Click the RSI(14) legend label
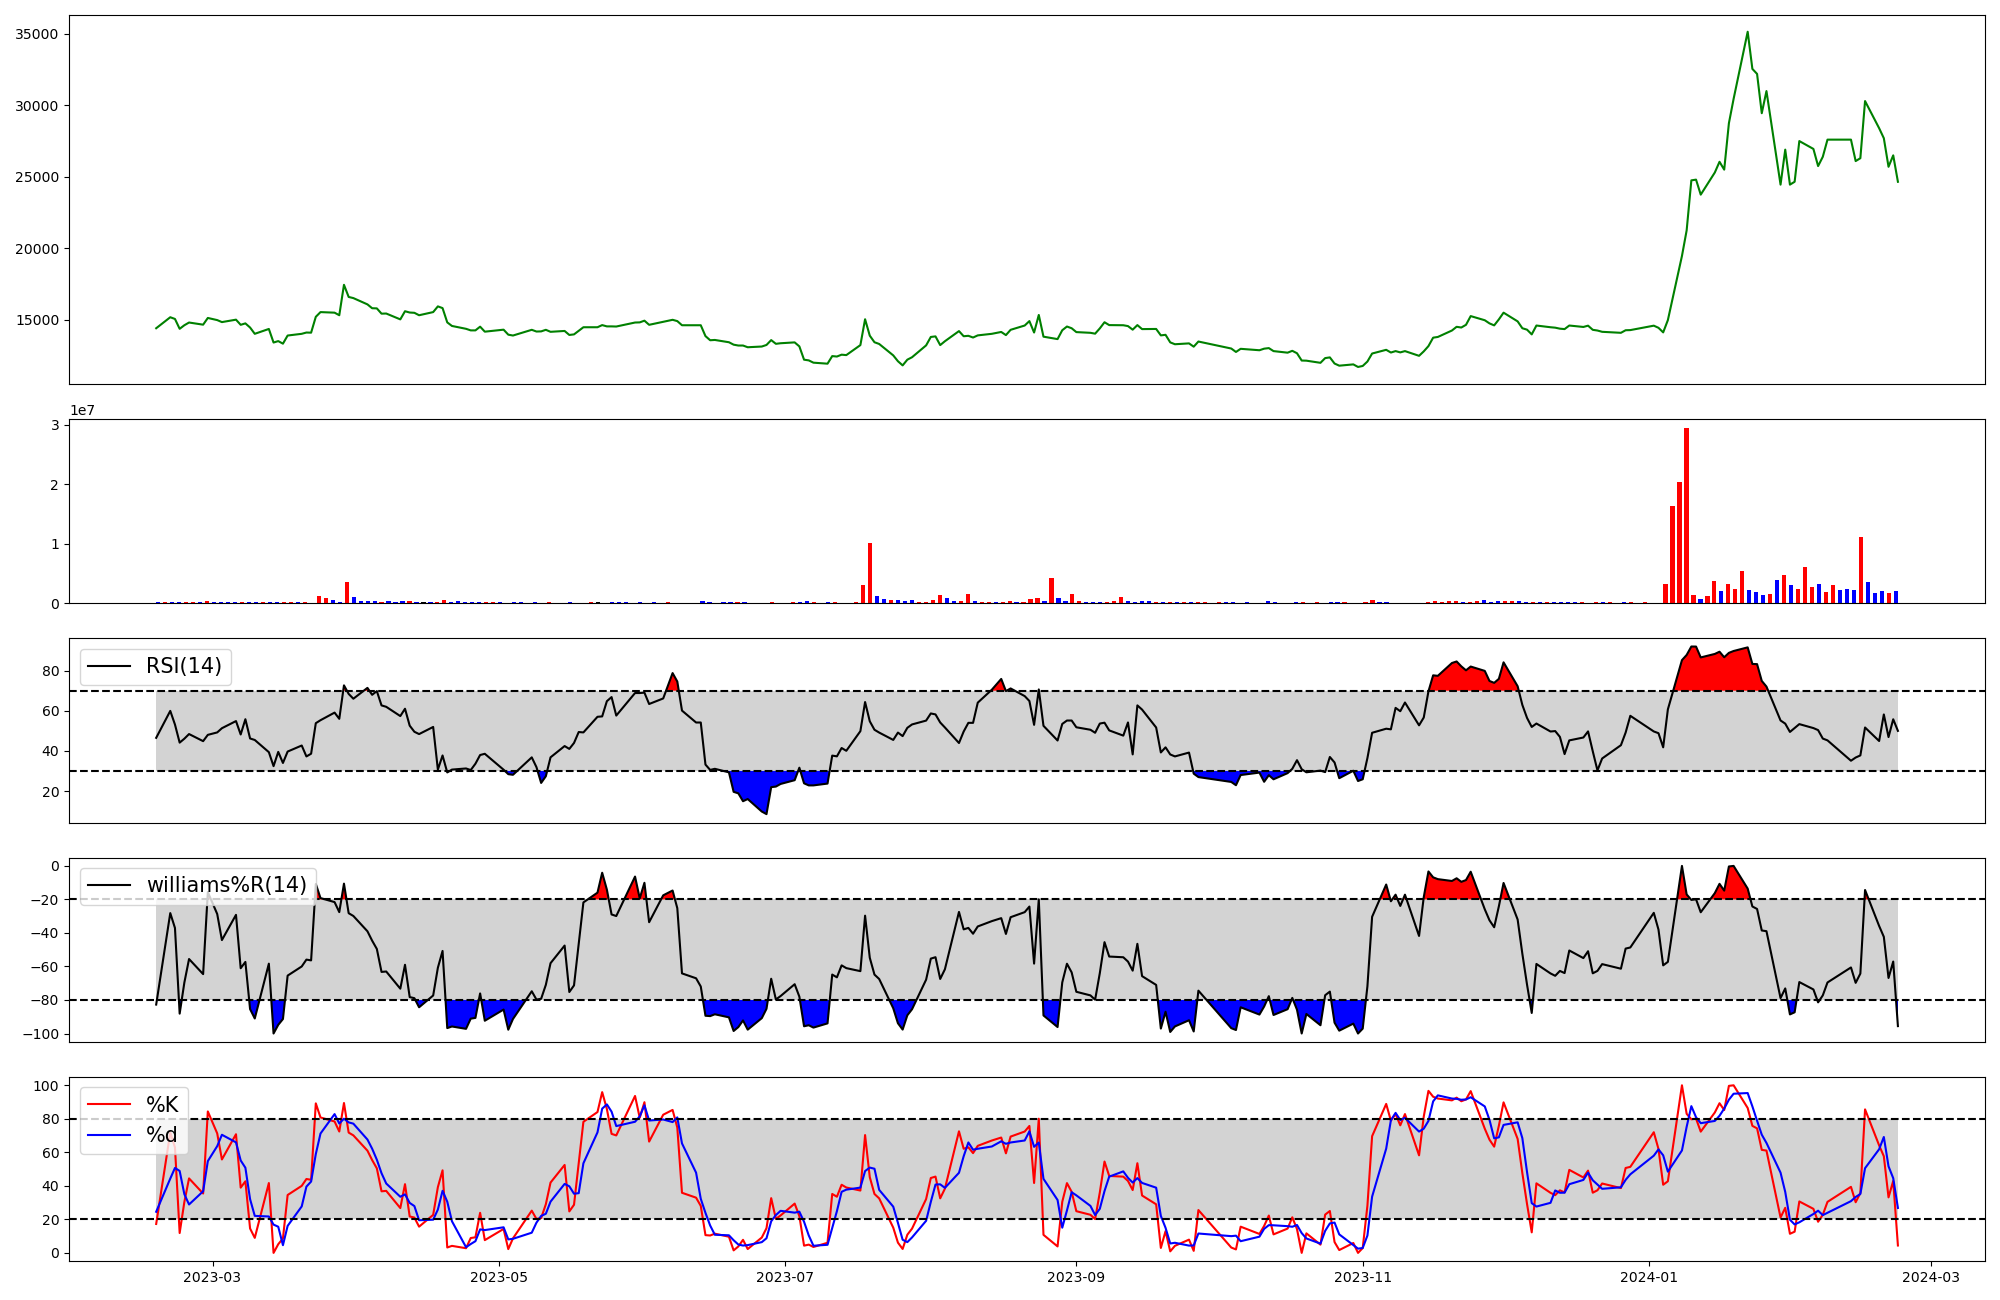Viewport: 2000px width, 1300px height. [x=184, y=666]
